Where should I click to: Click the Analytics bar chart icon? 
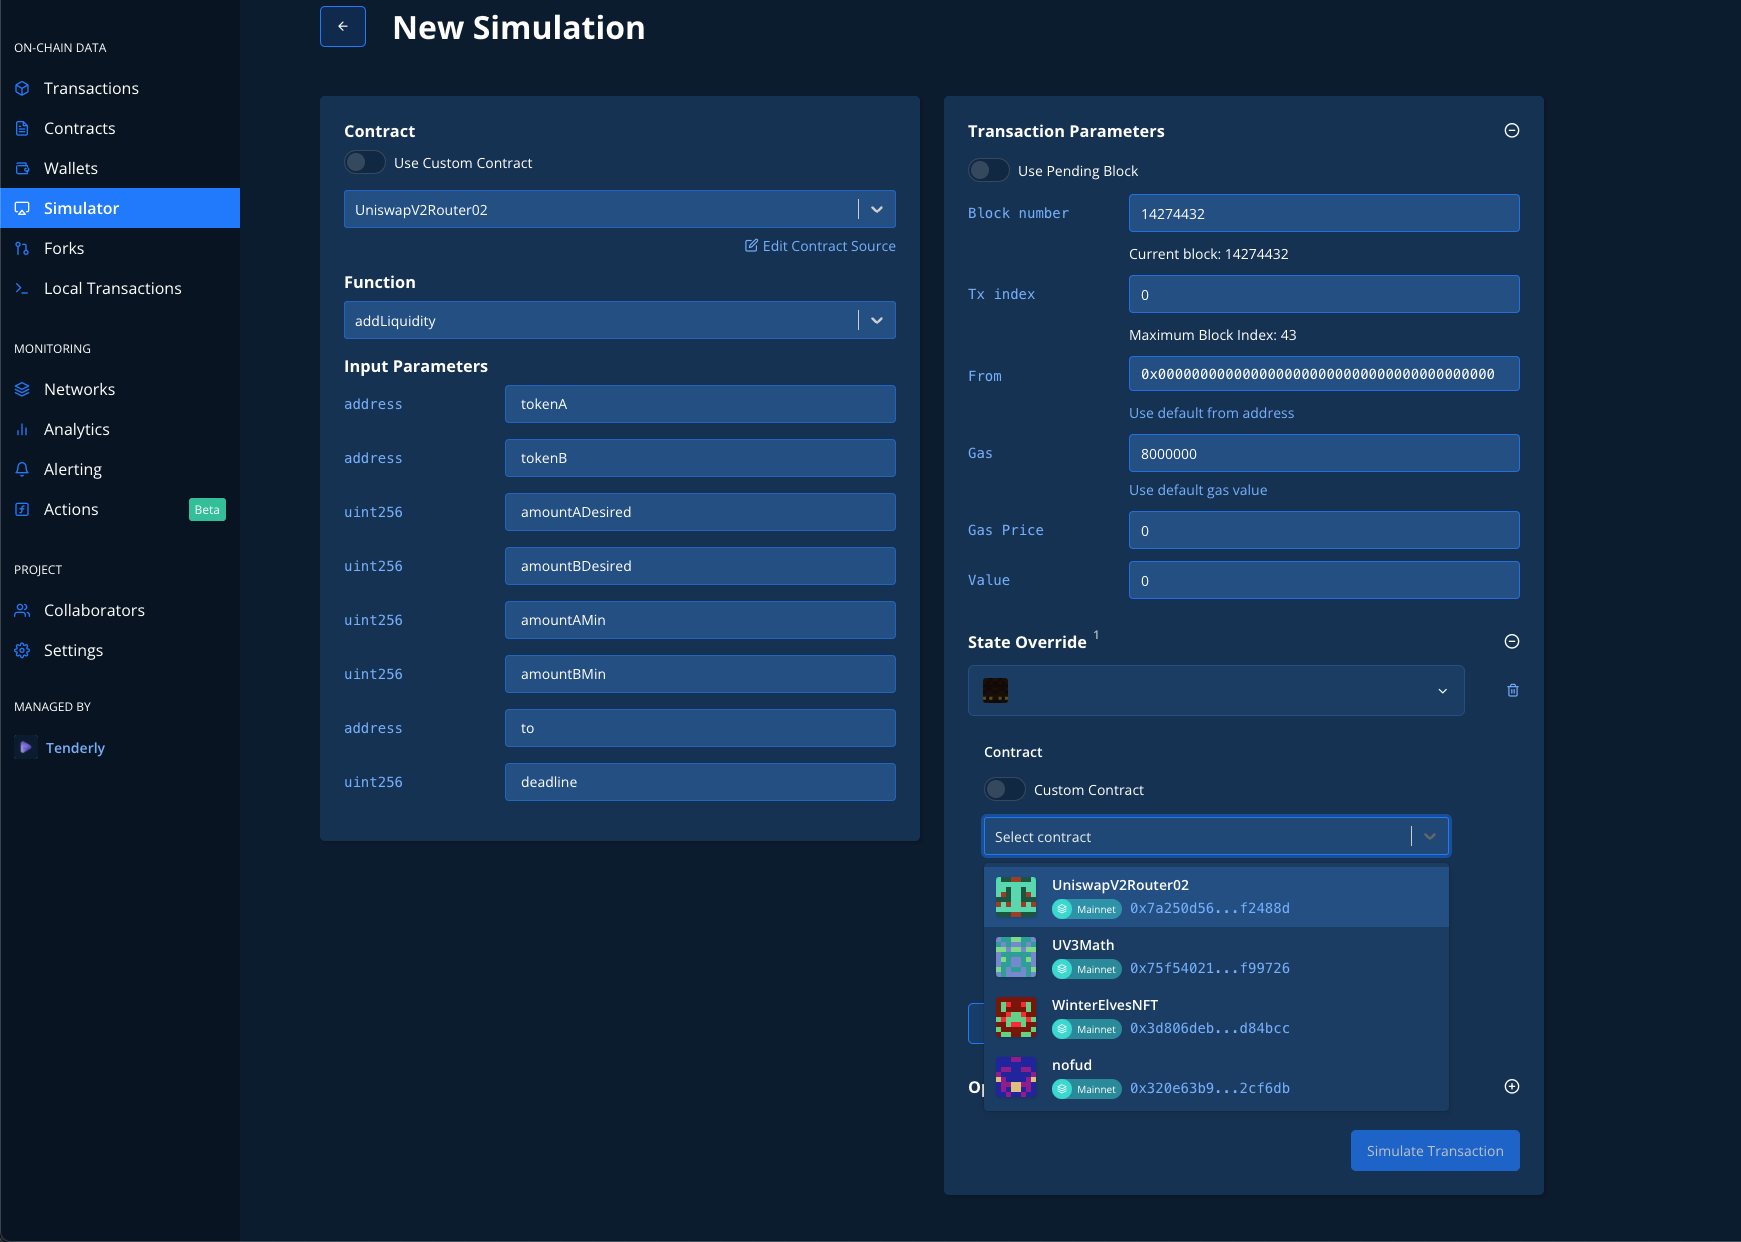coord(22,429)
